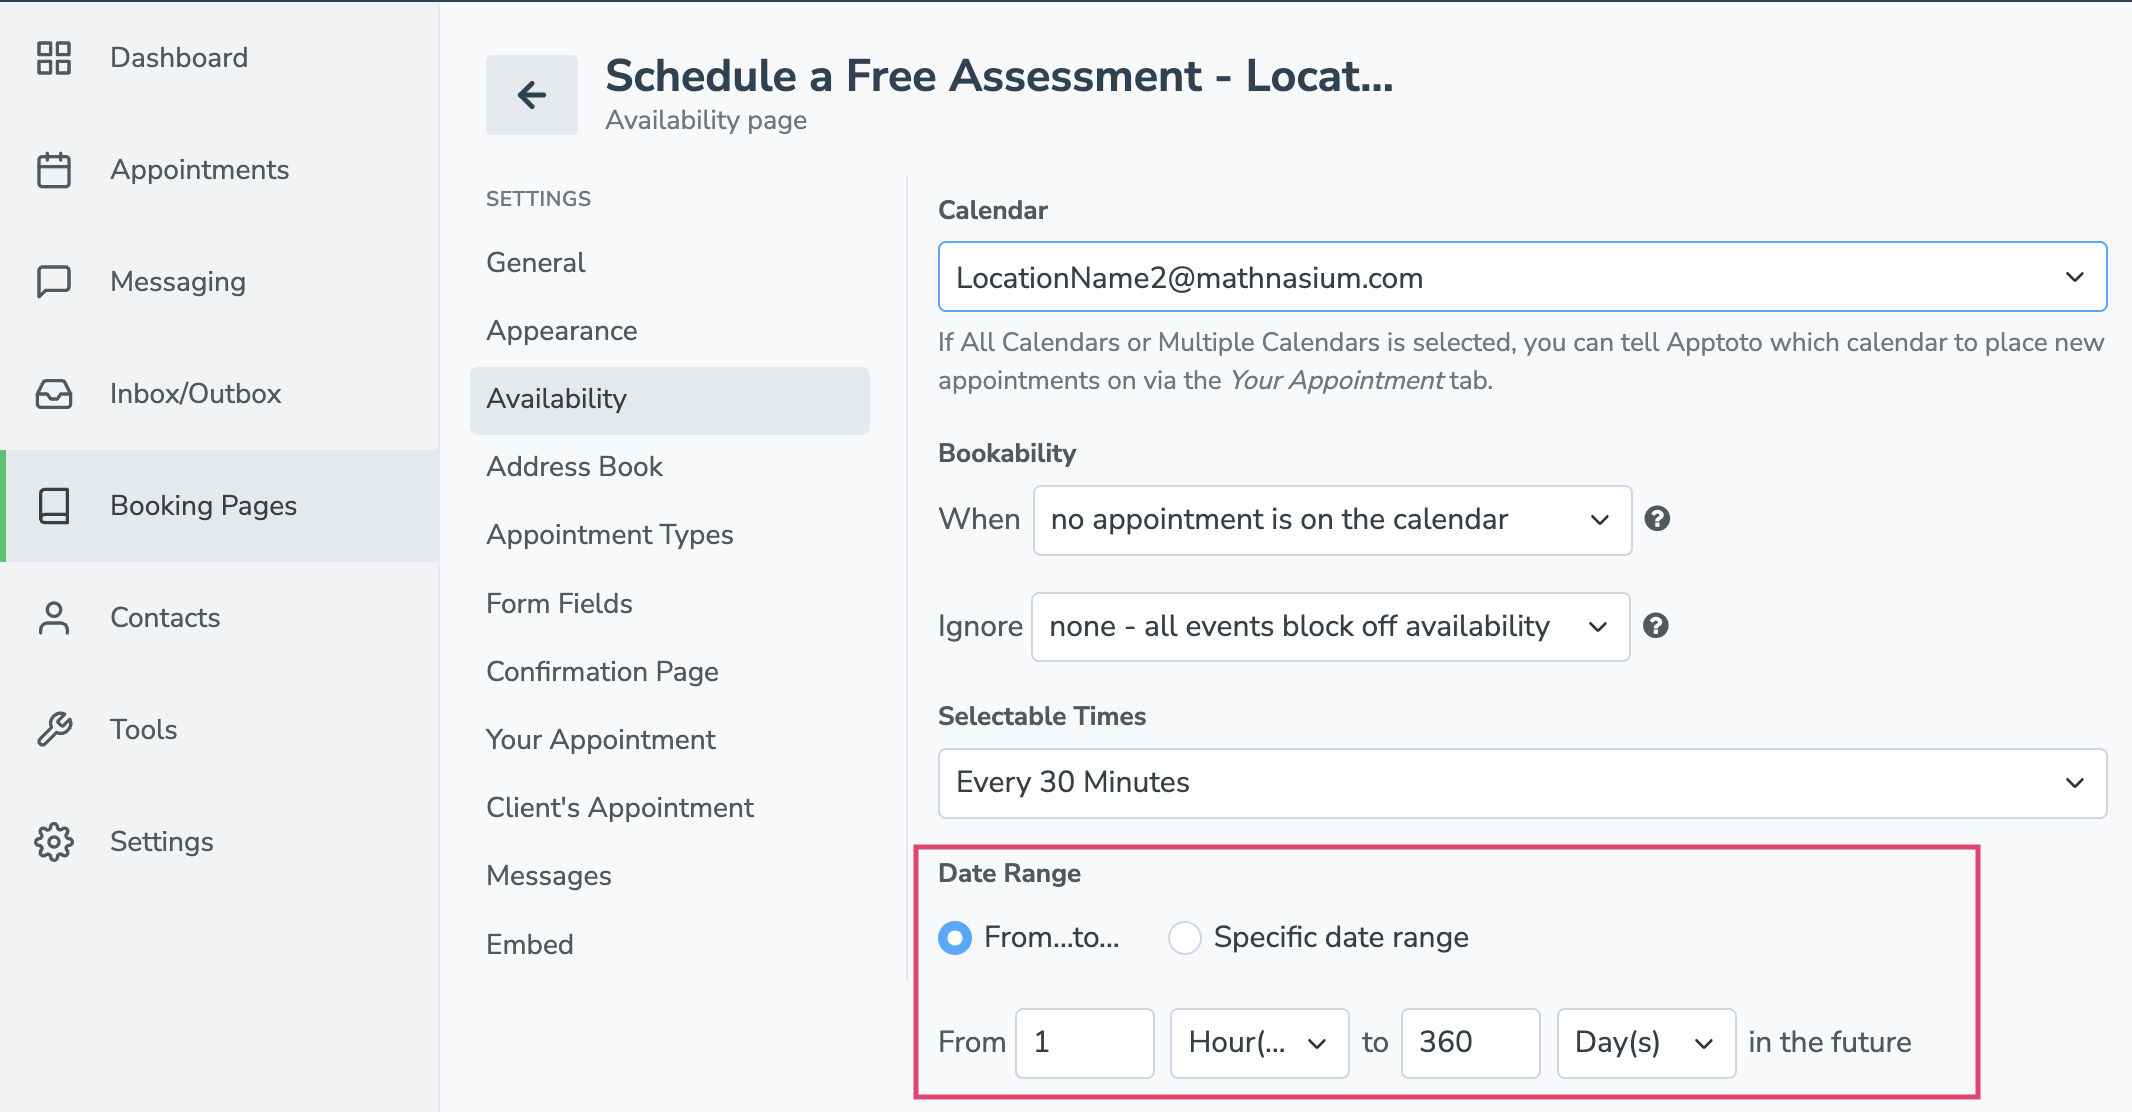Open Your Appointment settings section
The image size is (2132, 1112).
(670, 740)
